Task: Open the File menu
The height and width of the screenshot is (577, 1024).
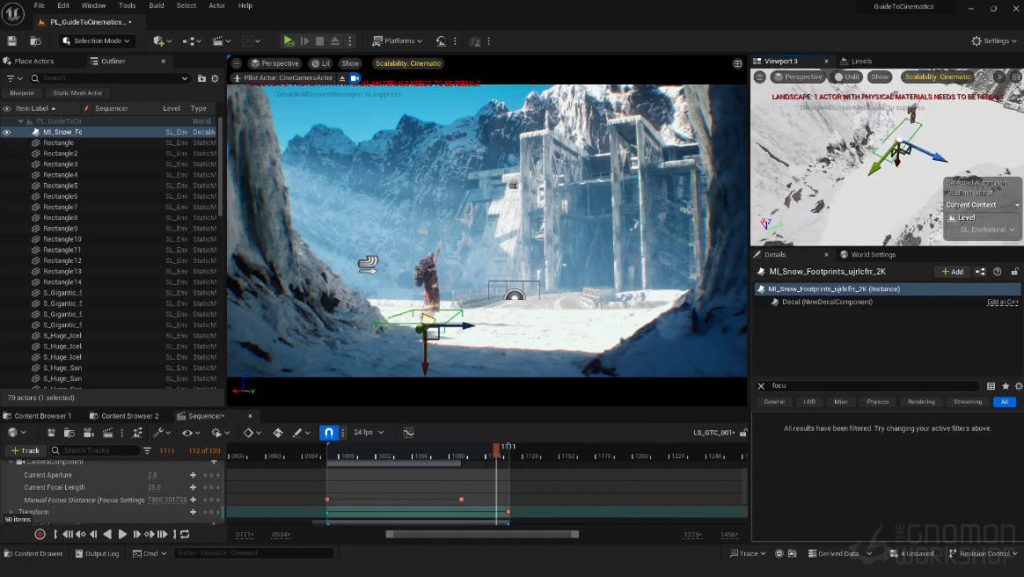Action: 39,6
